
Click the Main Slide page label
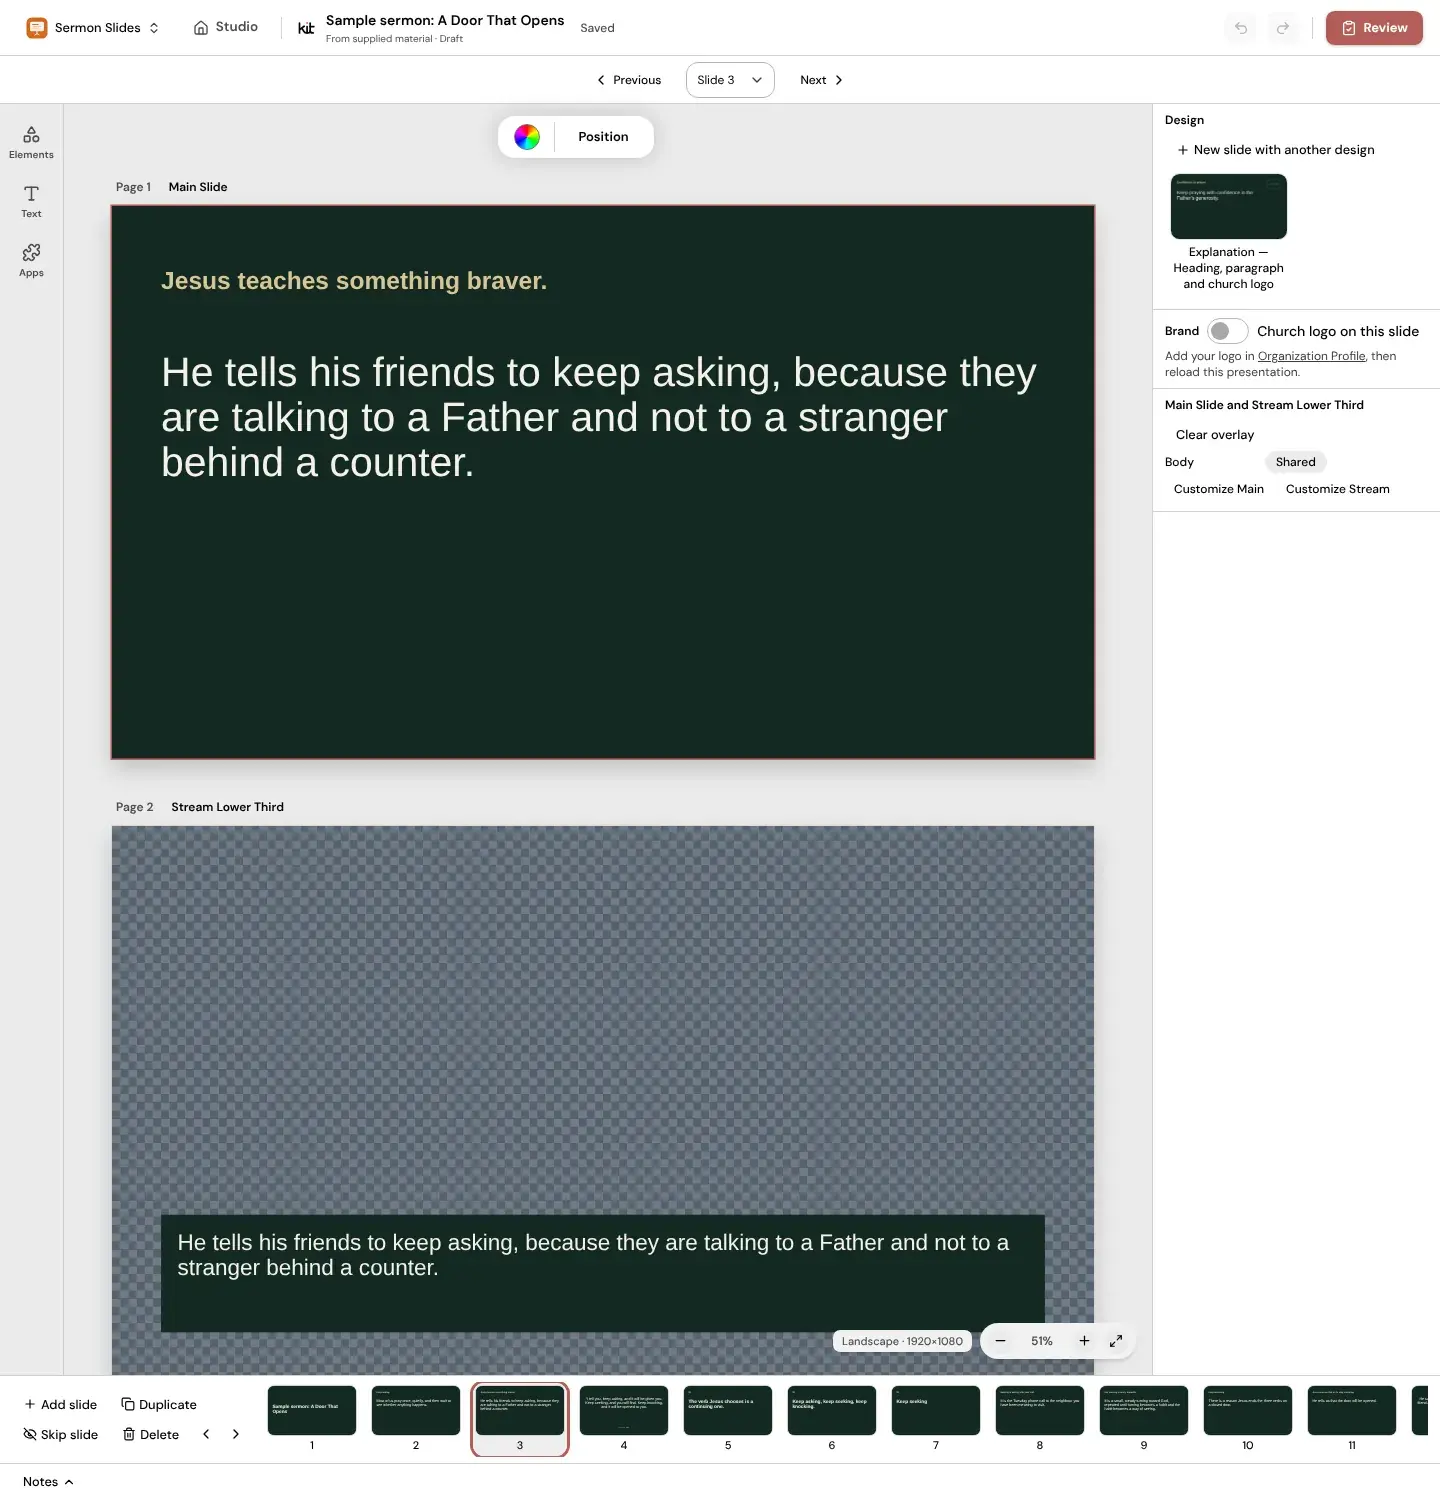[198, 187]
